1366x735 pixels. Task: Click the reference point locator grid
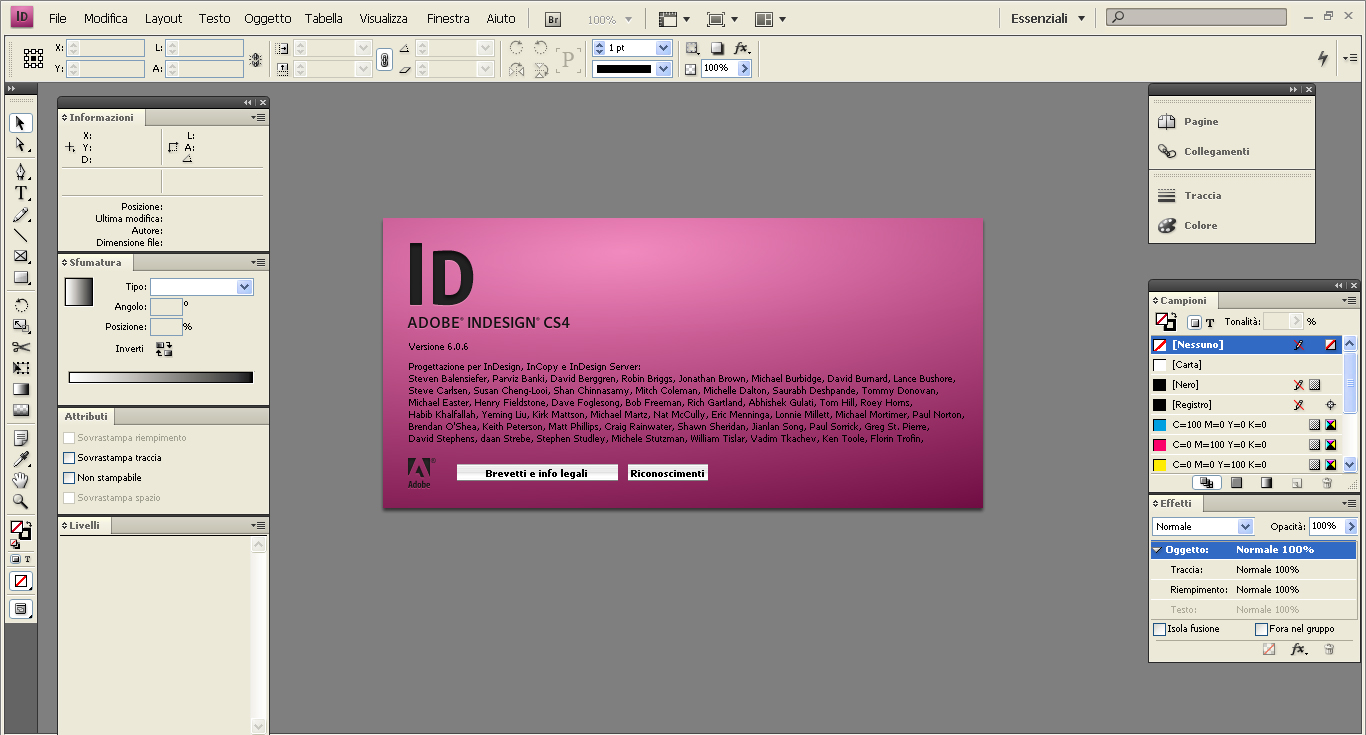tap(34, 58)
